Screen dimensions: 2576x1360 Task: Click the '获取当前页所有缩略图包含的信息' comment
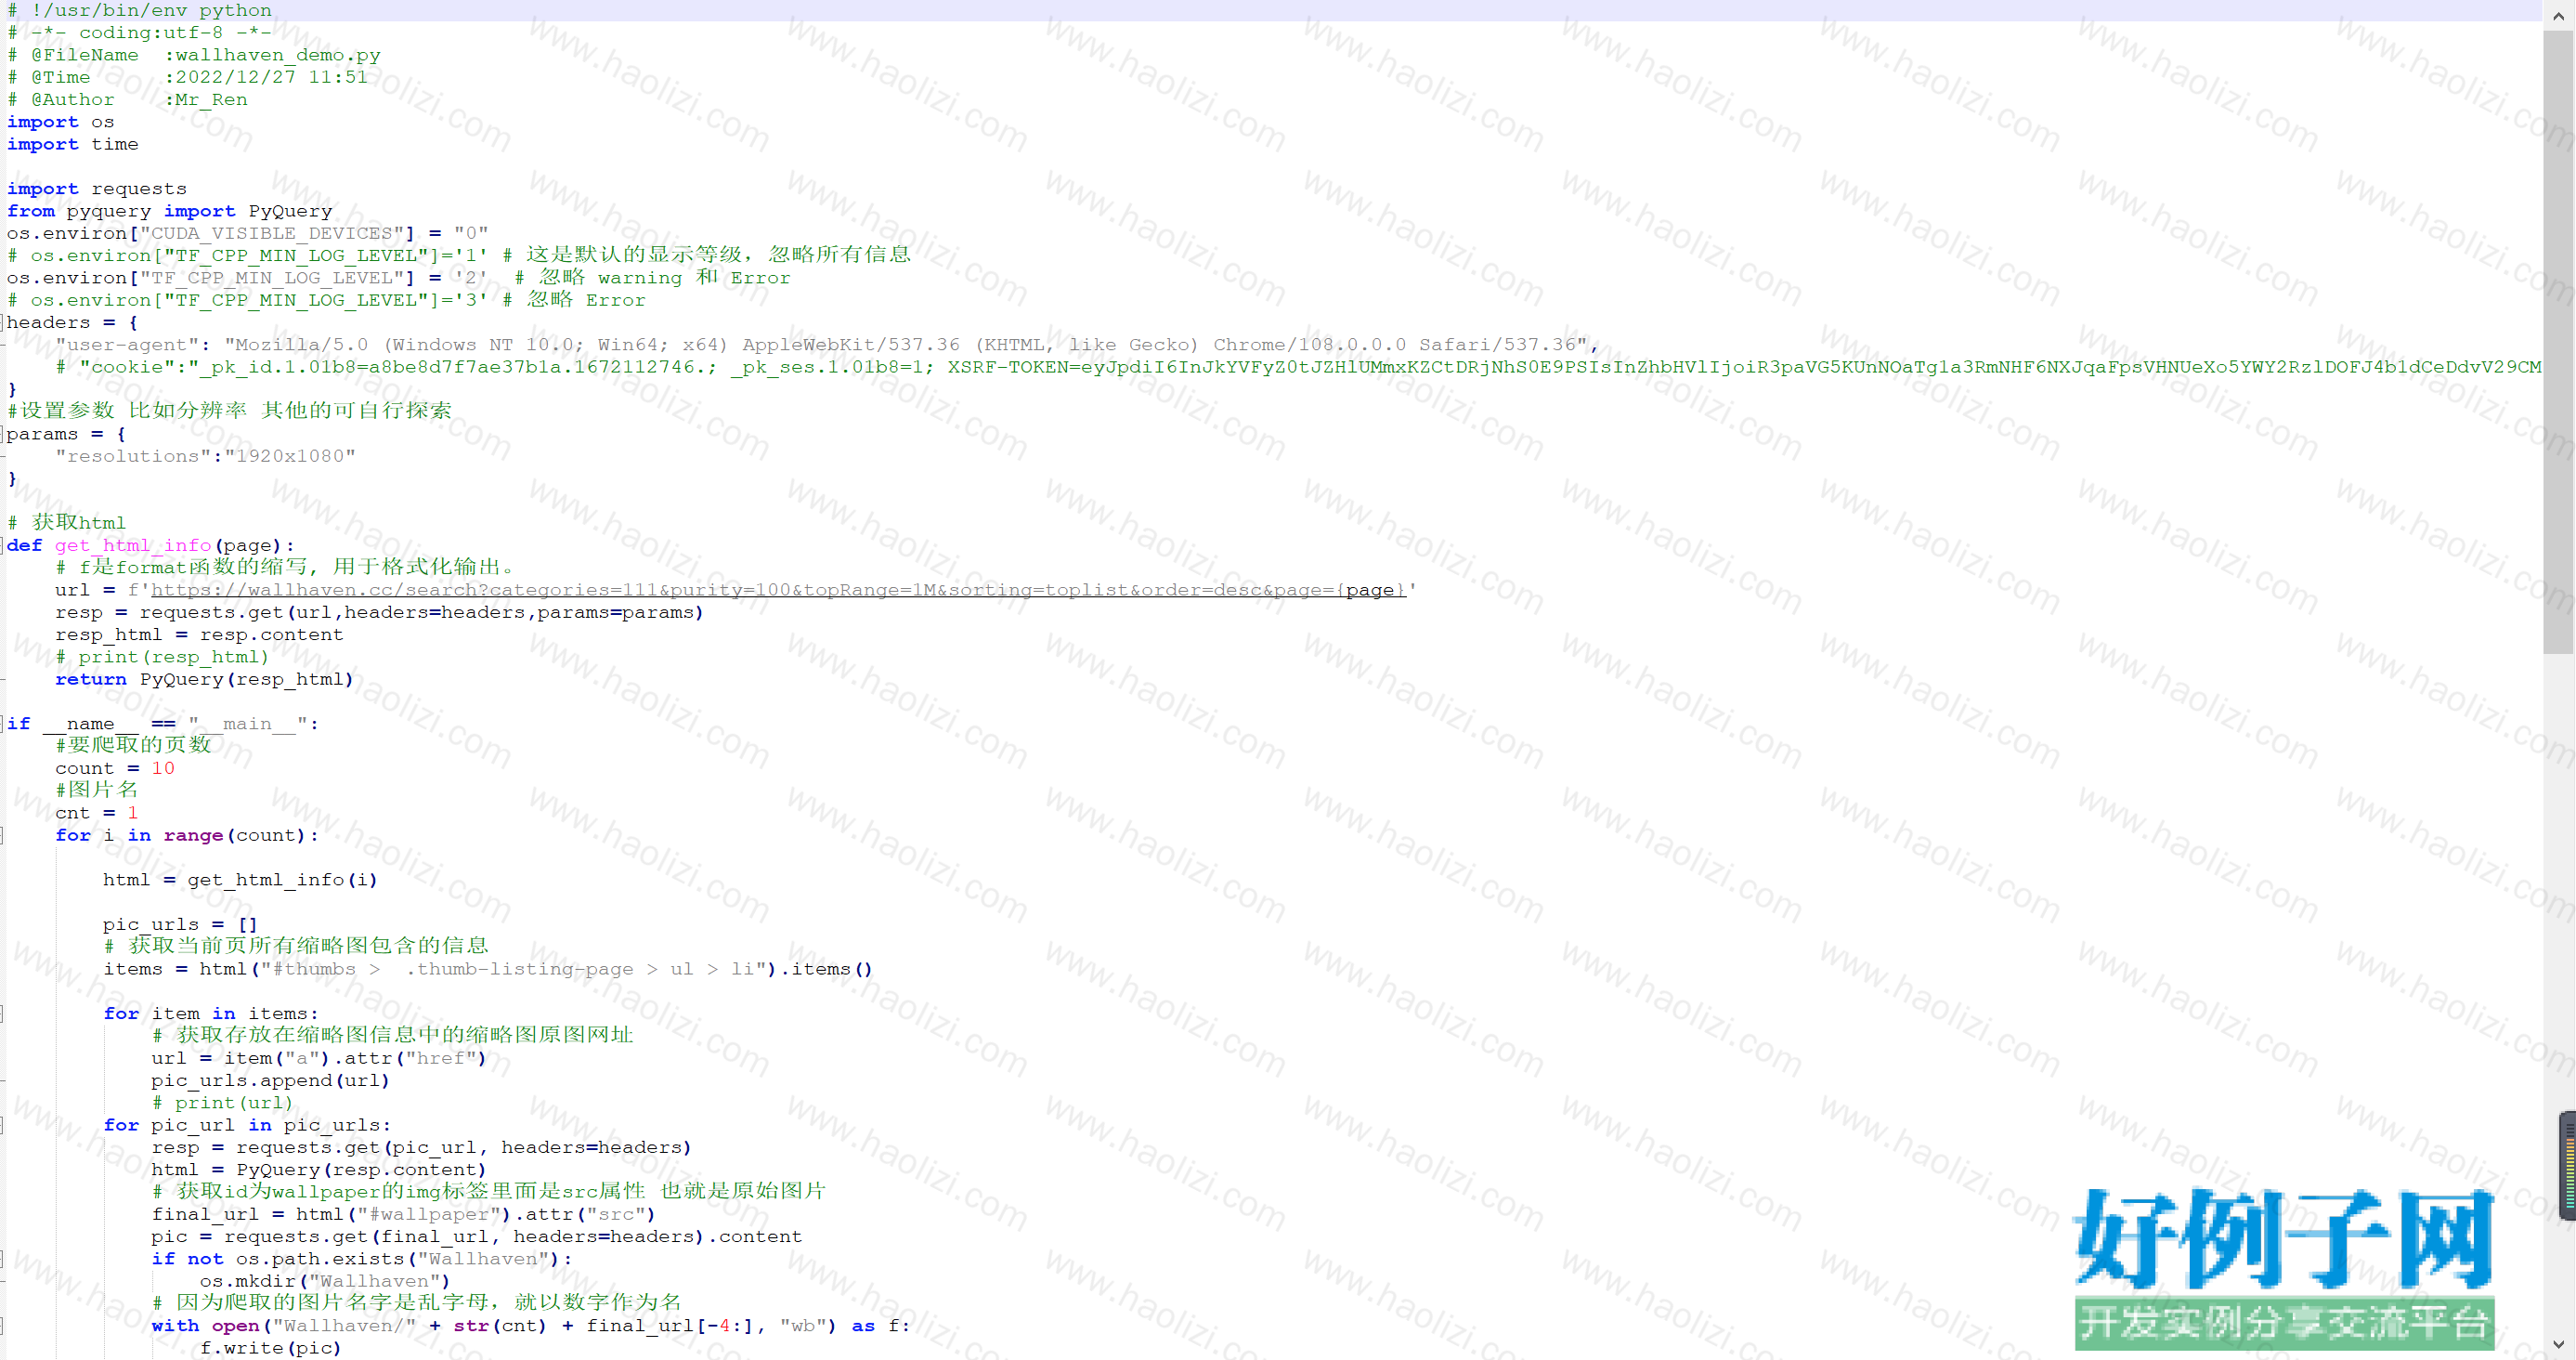[296, 946]
